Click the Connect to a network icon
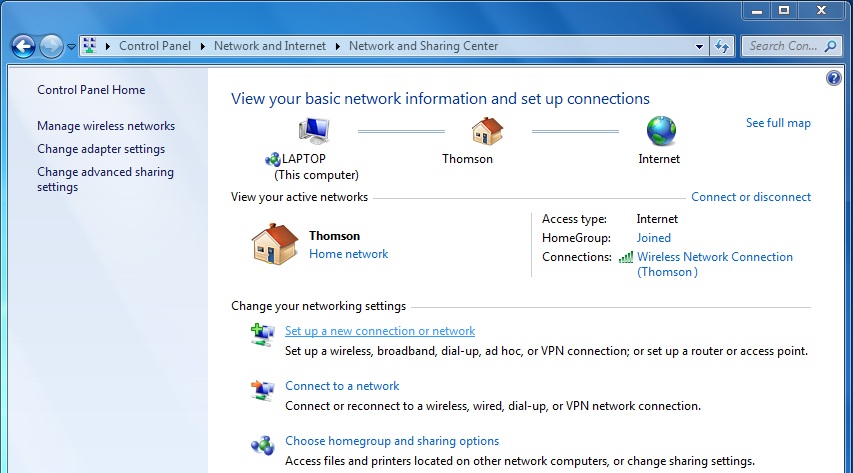The height and width of the screenshot is (473, 853). pyautogui.click(x=263, y=390)
